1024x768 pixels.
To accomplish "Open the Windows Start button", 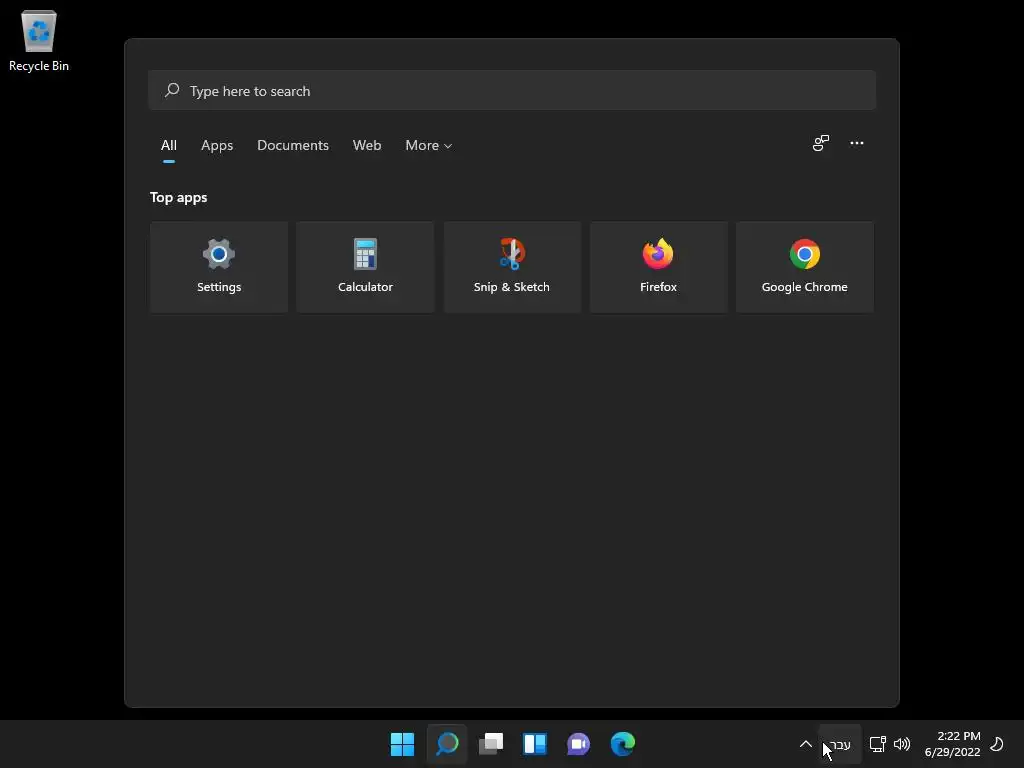I will (402, 744).
